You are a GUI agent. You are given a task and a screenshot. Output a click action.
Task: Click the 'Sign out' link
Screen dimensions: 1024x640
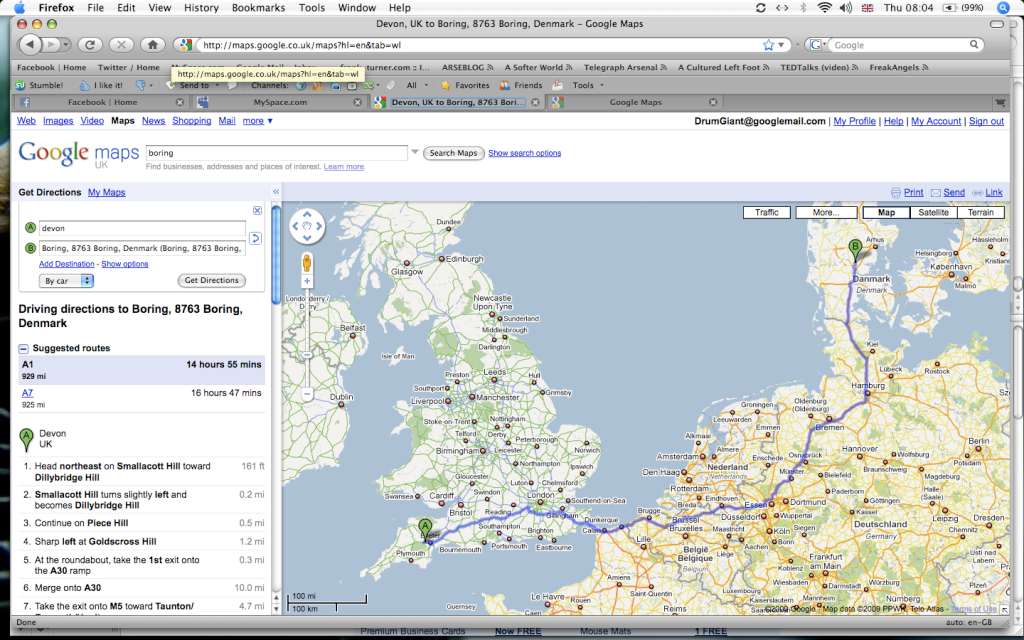[x=986, y=121]
